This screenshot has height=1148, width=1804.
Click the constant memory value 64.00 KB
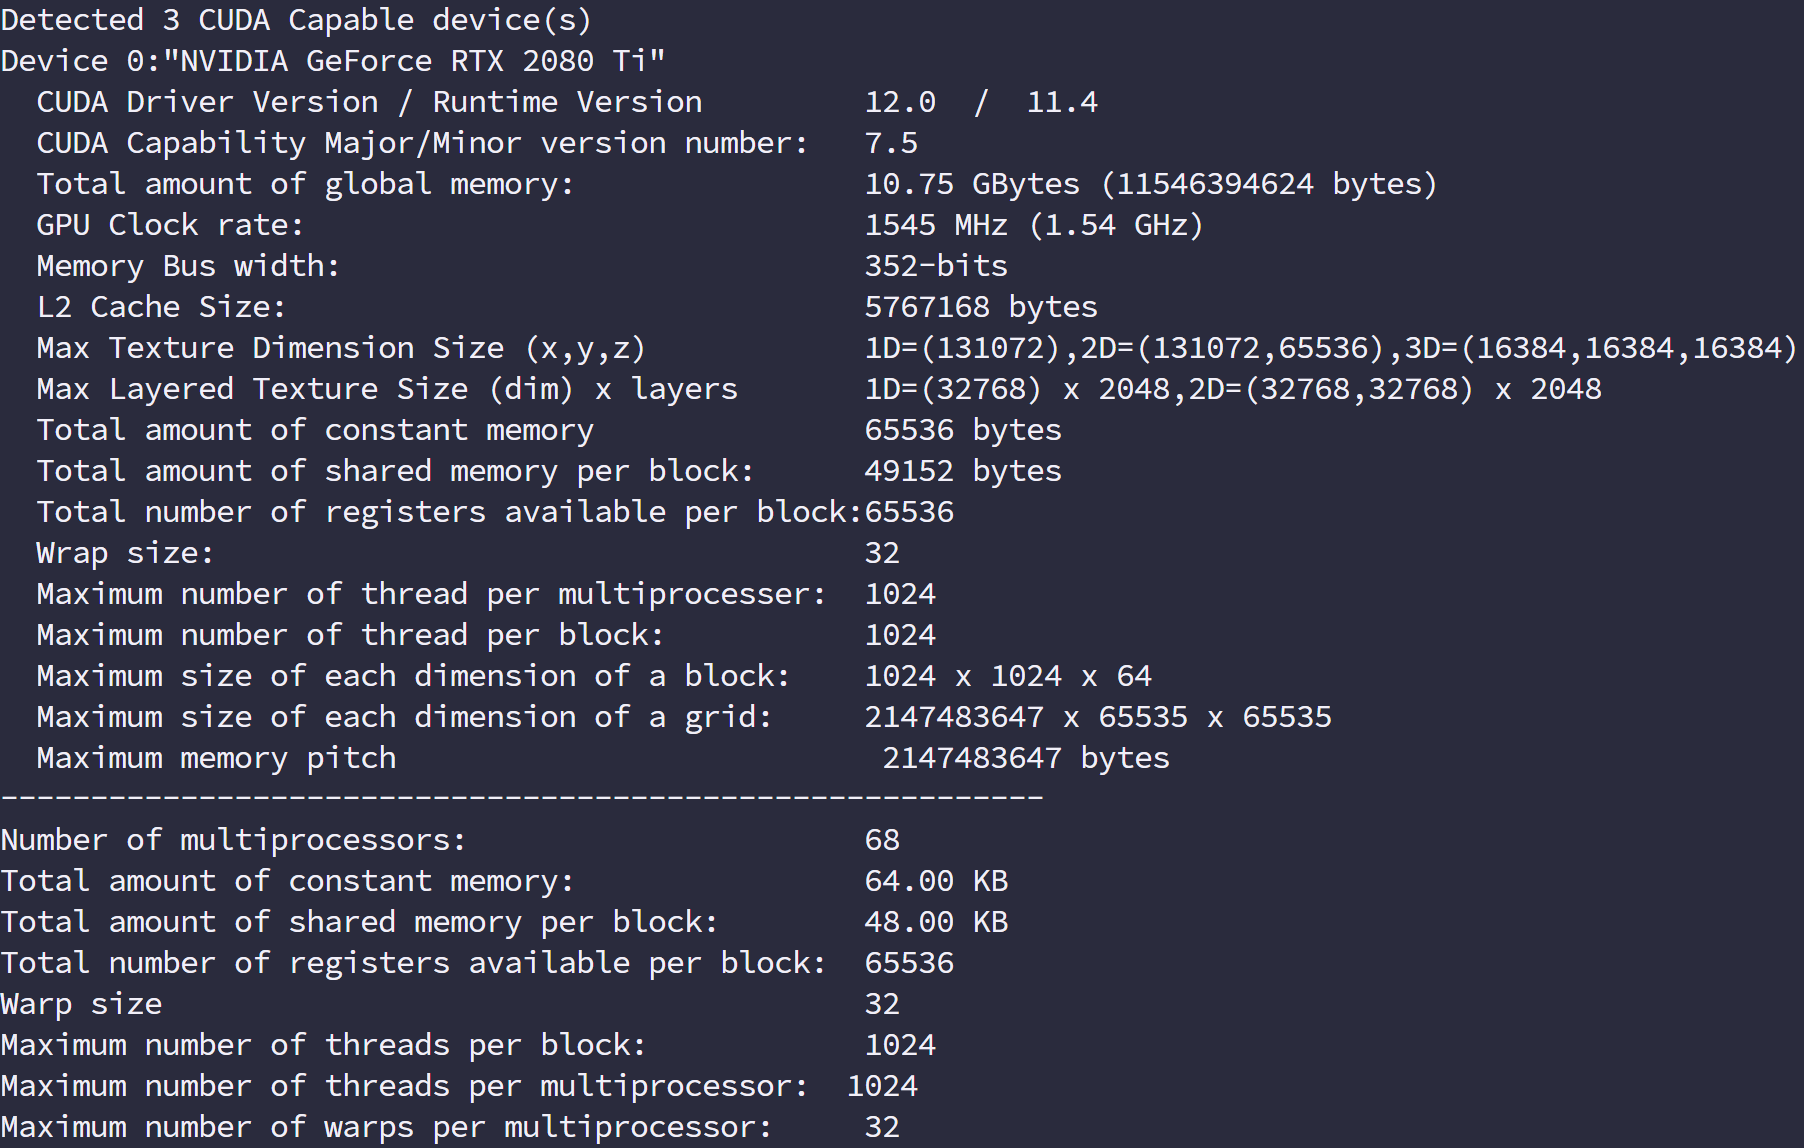click(936, 881)
